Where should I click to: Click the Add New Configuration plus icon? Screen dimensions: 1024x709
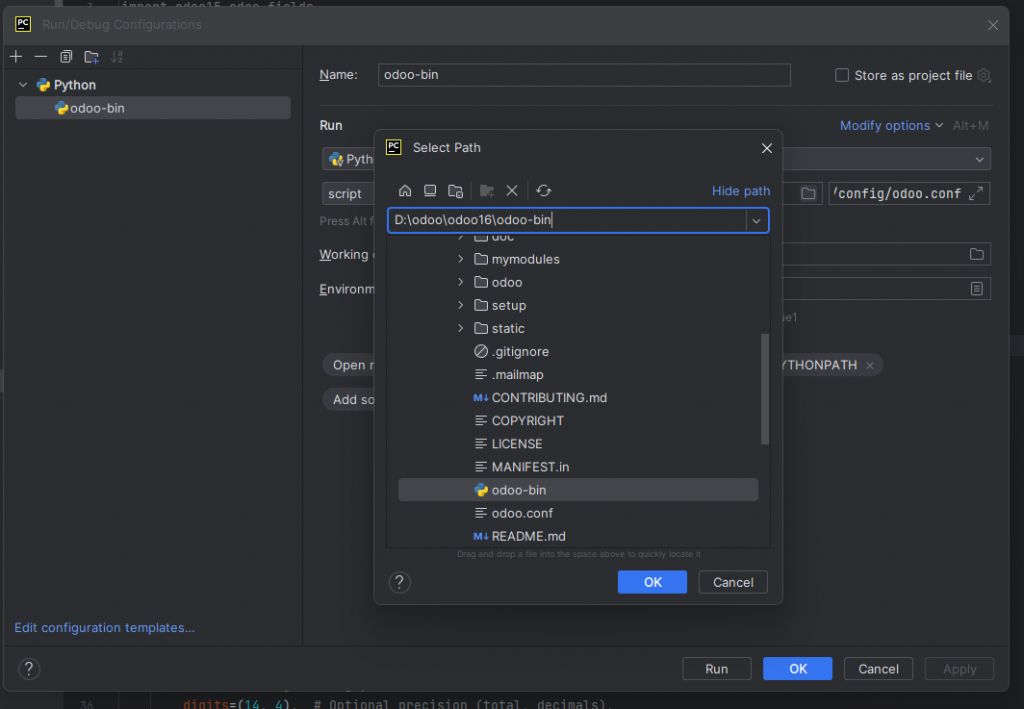pos(16,57)
